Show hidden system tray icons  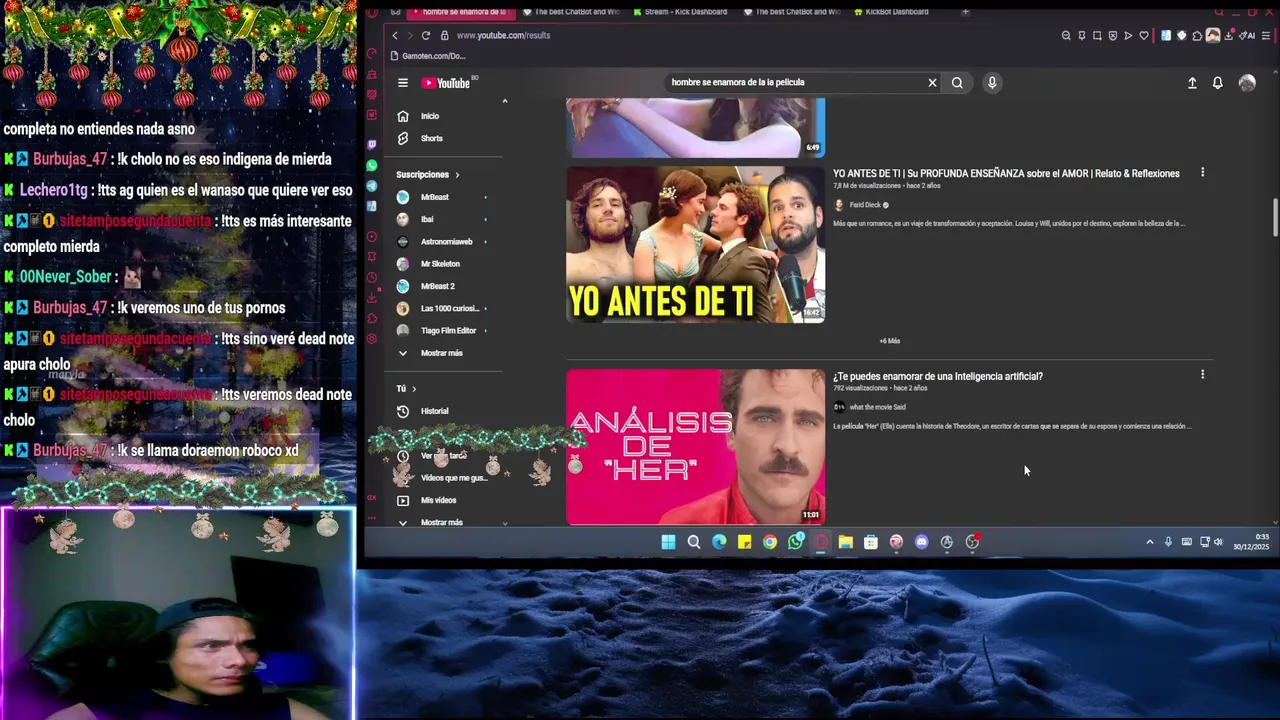tap(1150, 542)
